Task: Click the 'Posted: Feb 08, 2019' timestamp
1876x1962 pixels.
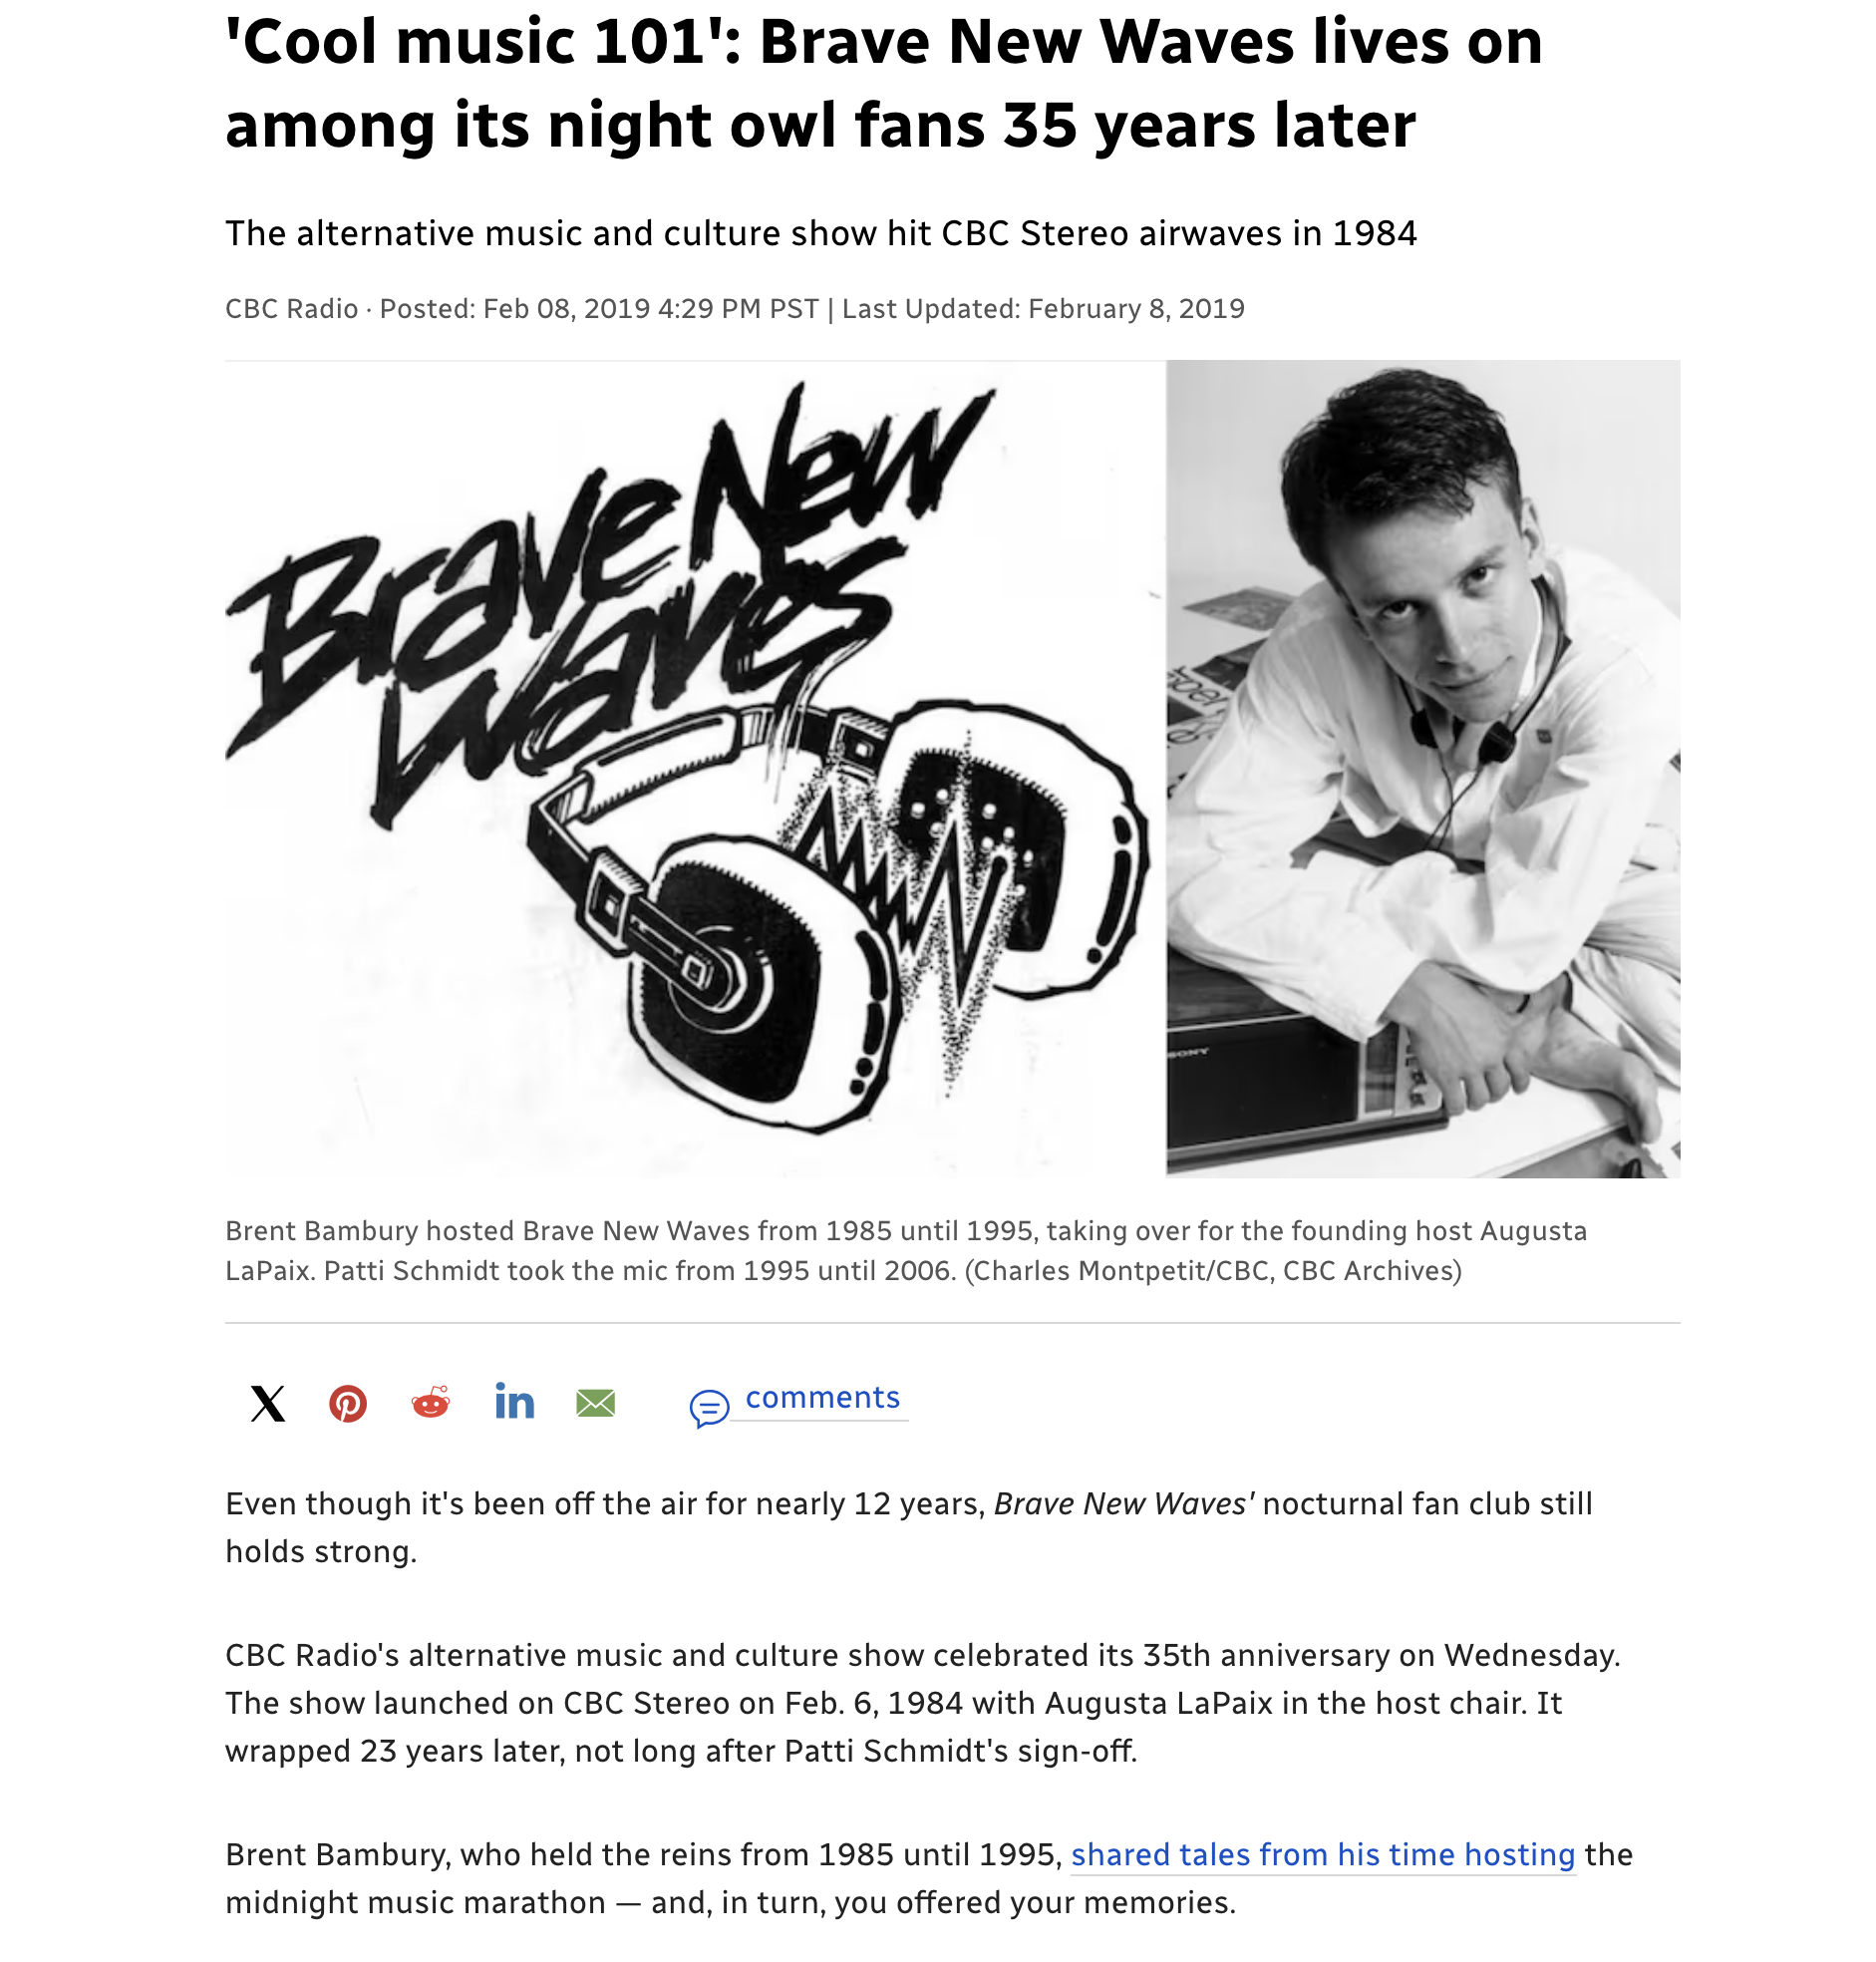Action: 598,309
